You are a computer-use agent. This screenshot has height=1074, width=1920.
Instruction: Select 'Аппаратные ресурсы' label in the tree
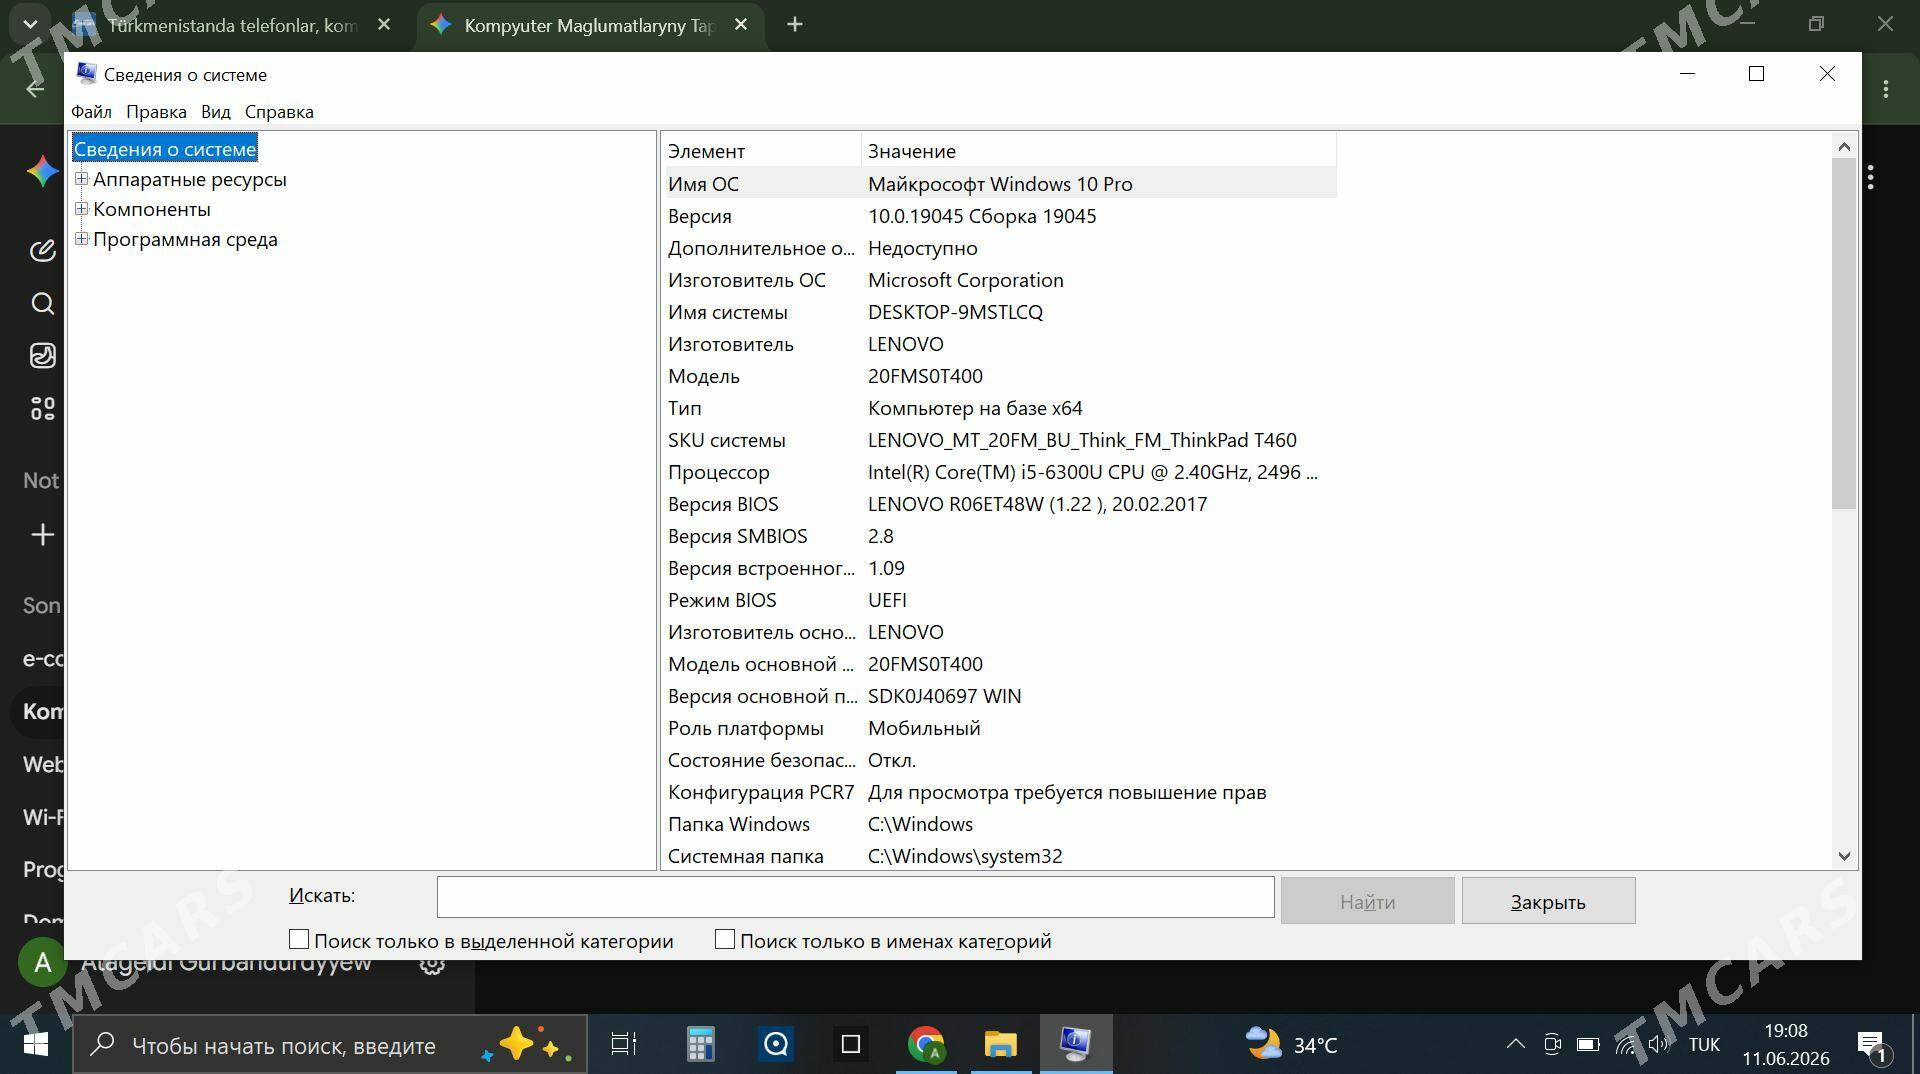(190, 179)
